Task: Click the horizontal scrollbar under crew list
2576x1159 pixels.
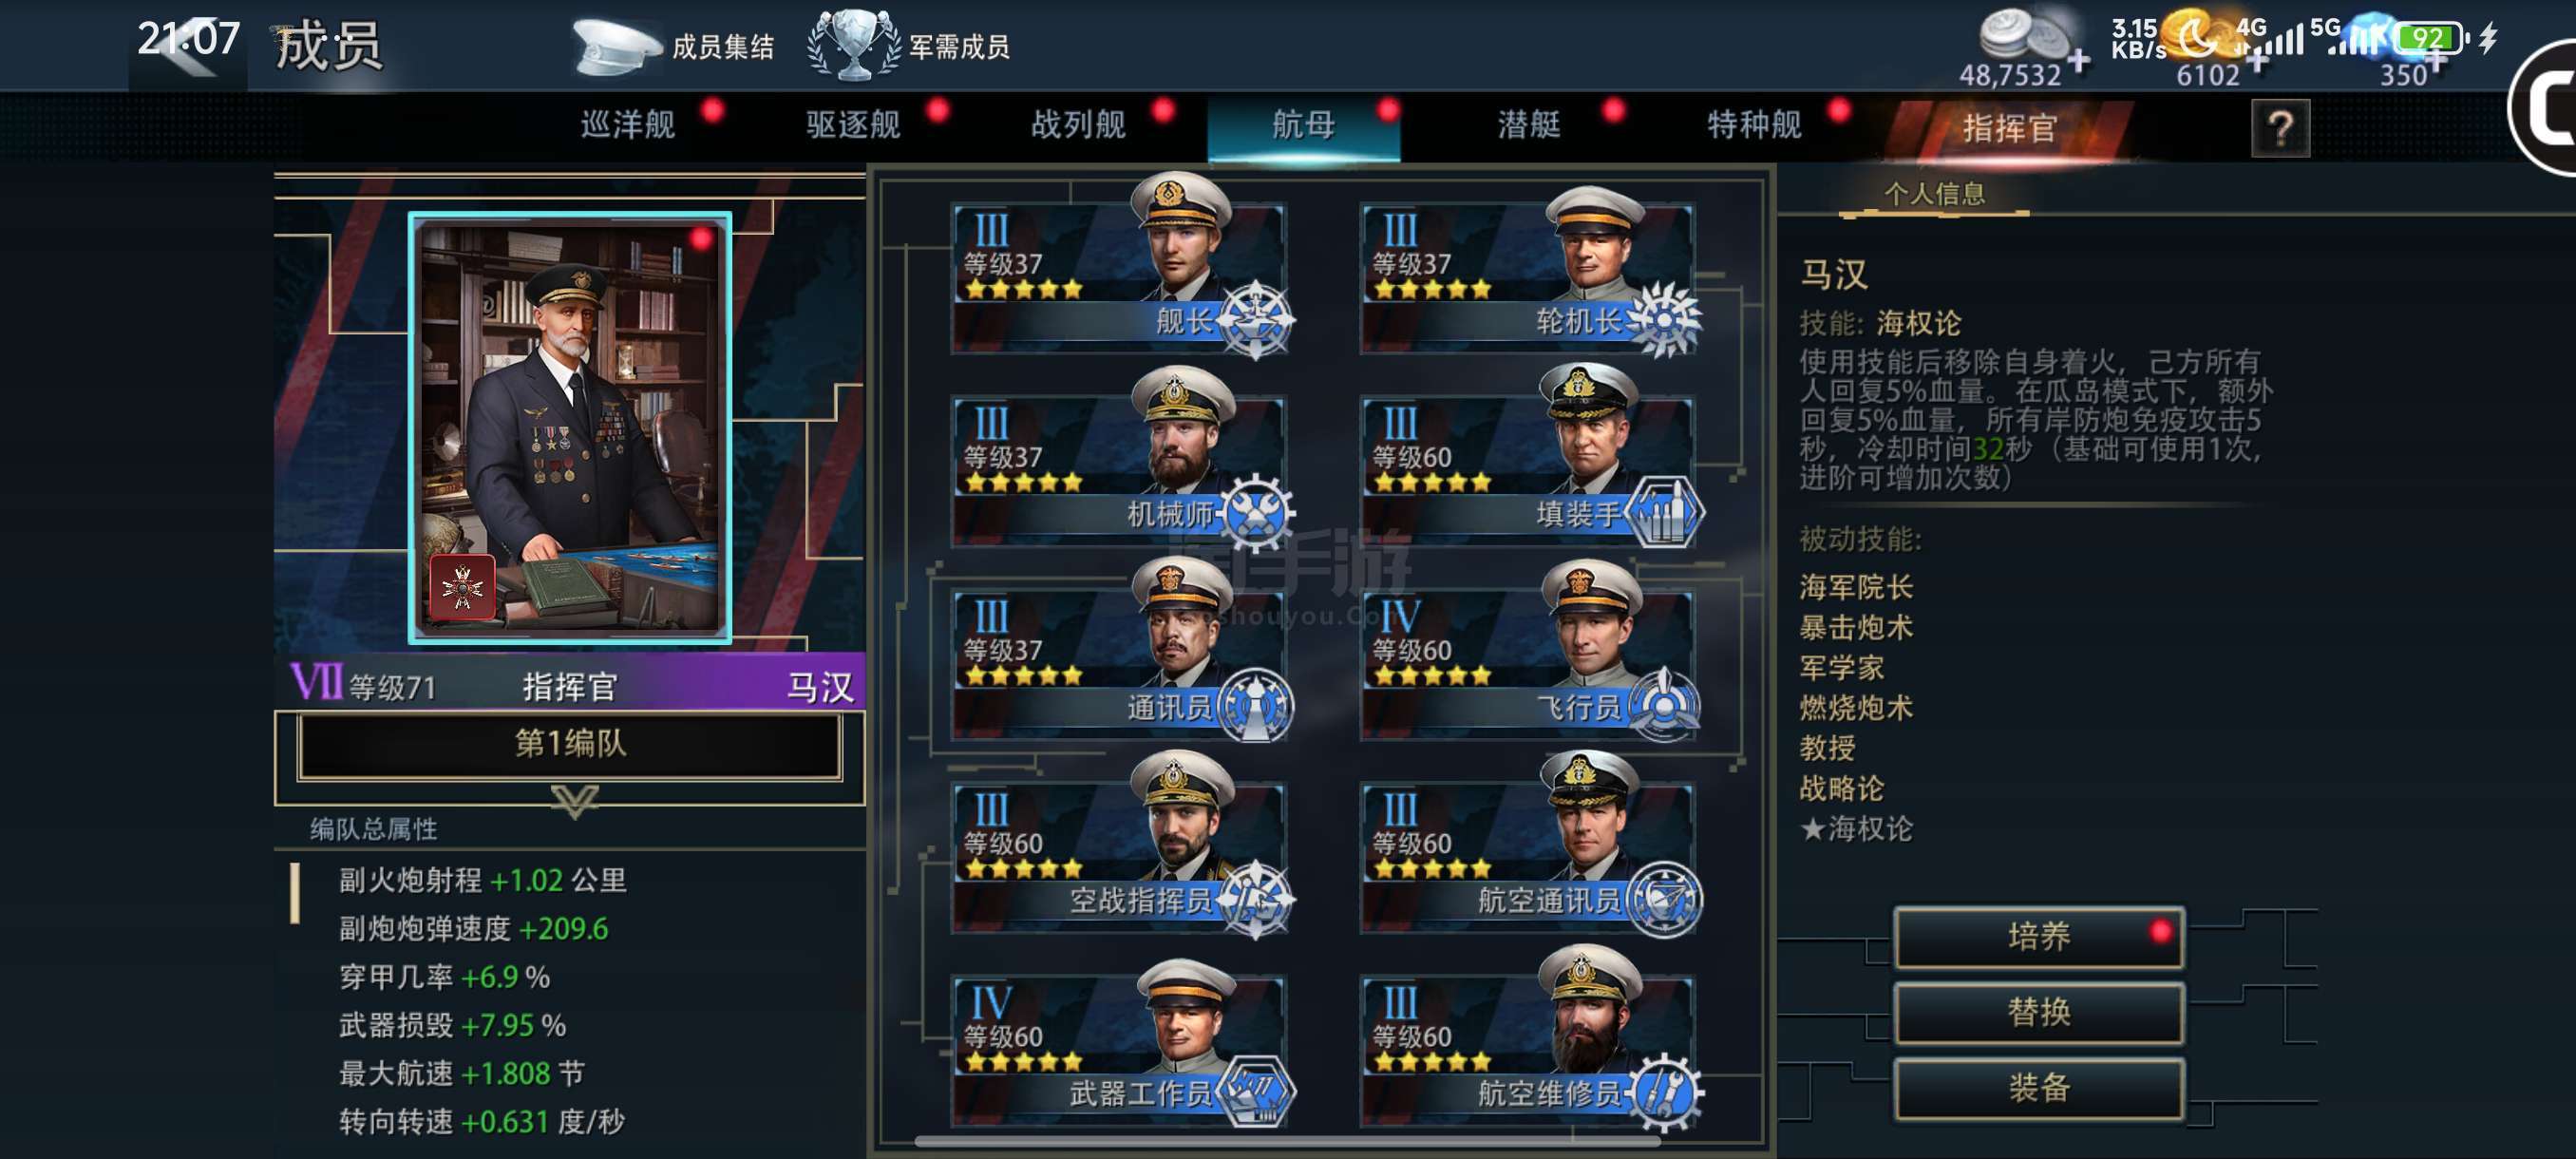Action: point(1287,1140)
